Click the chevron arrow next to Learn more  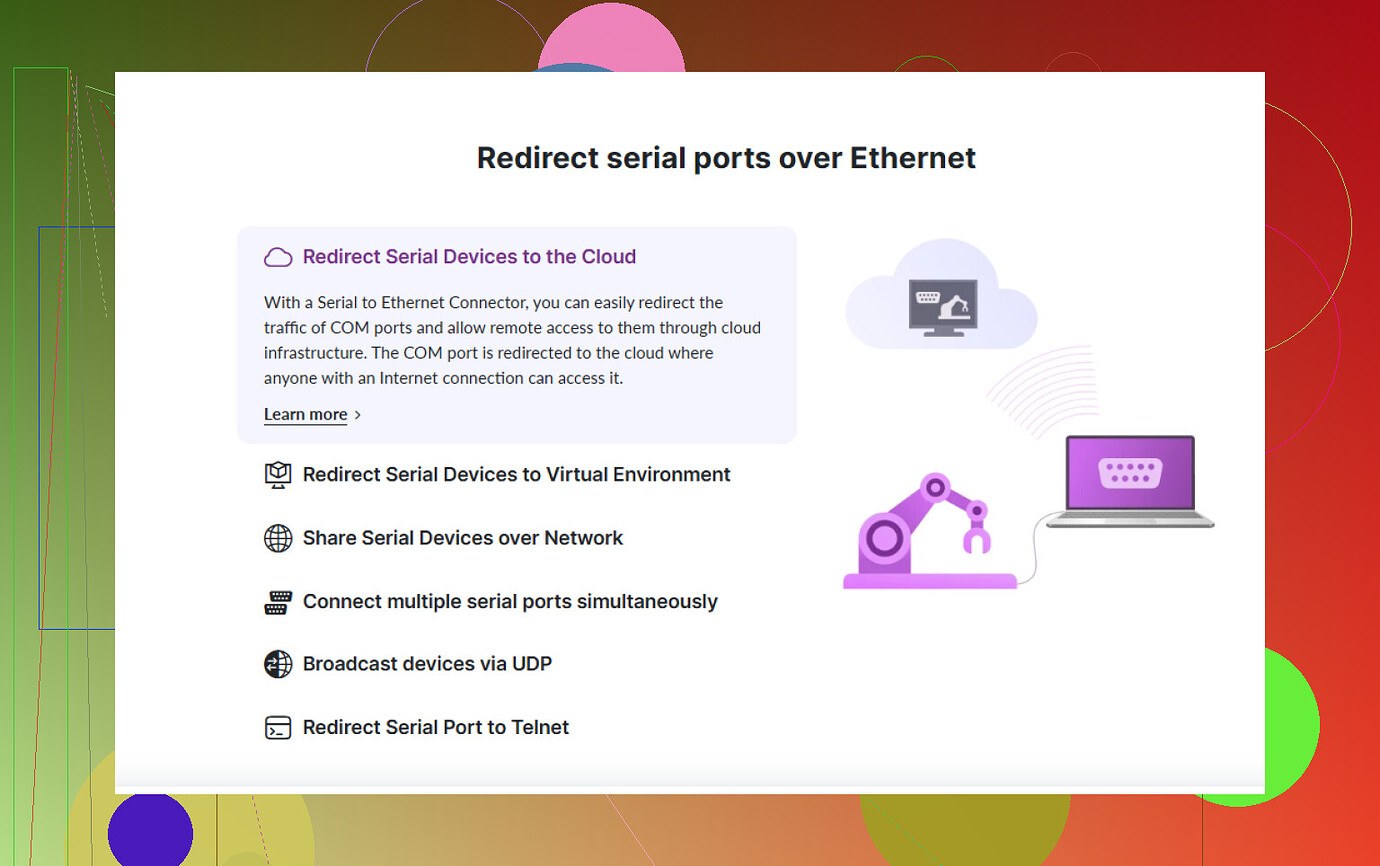pos(358,415)
